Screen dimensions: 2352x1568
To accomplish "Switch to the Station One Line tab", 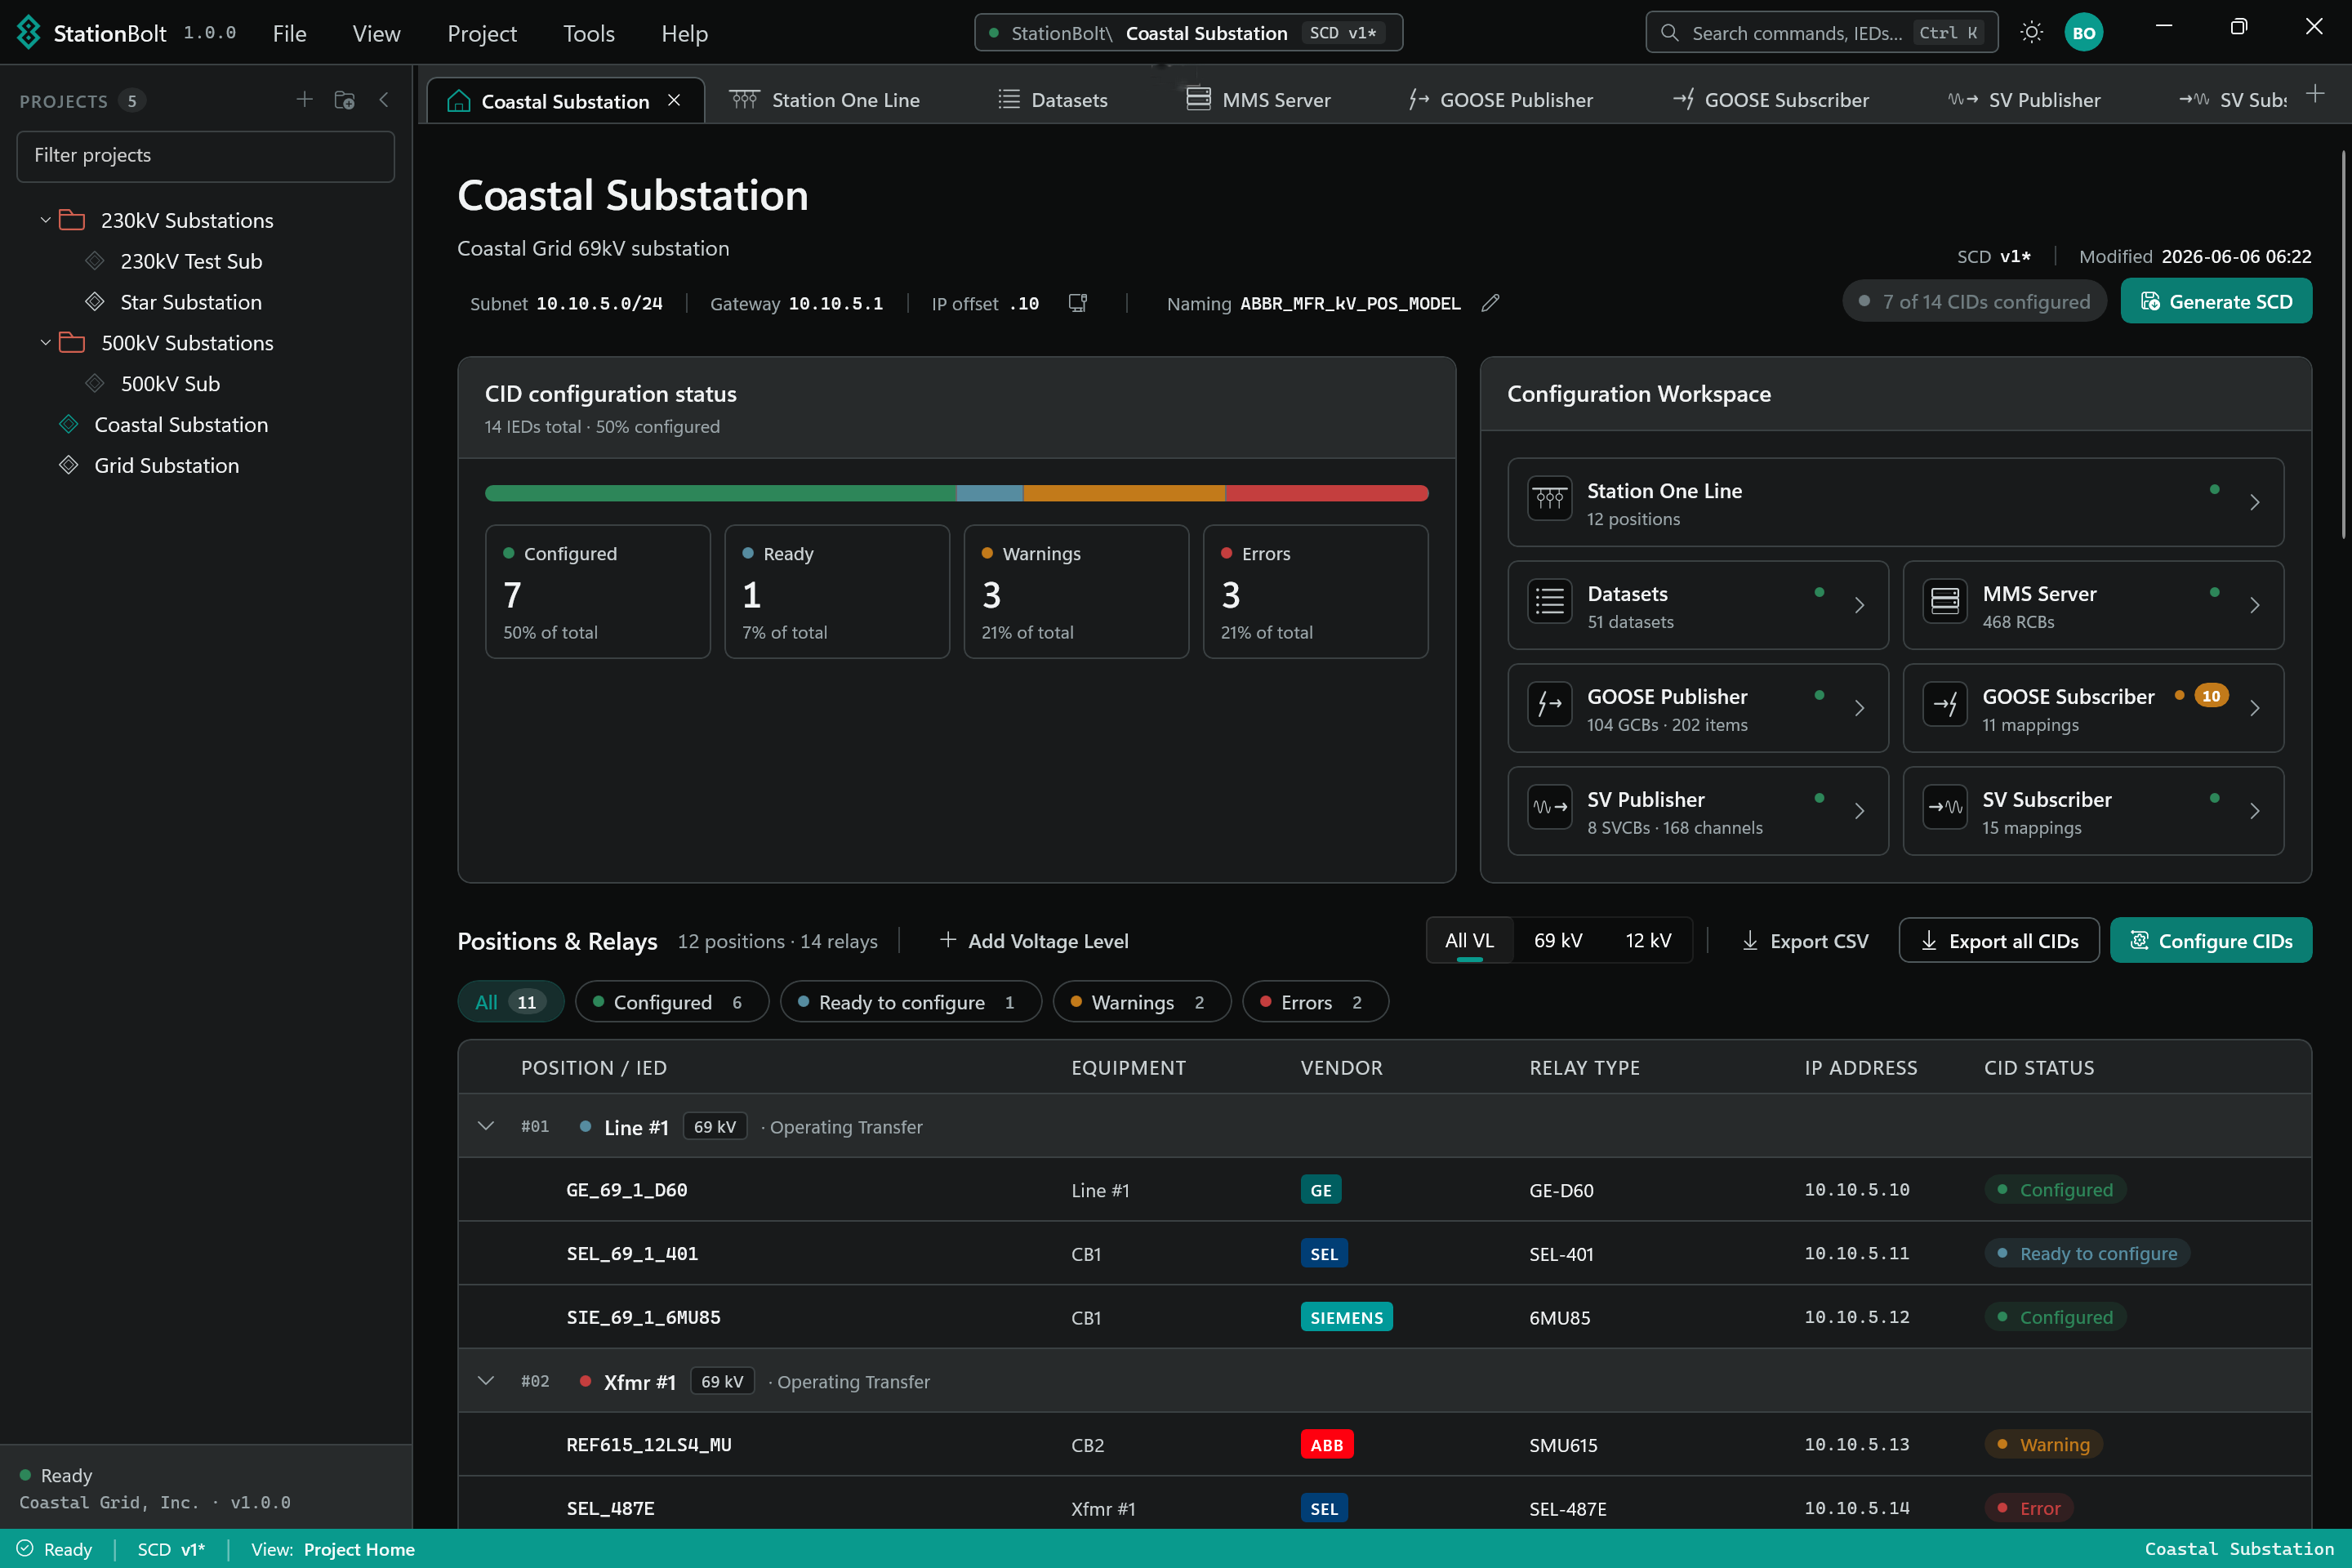I will tap(825, 100).
